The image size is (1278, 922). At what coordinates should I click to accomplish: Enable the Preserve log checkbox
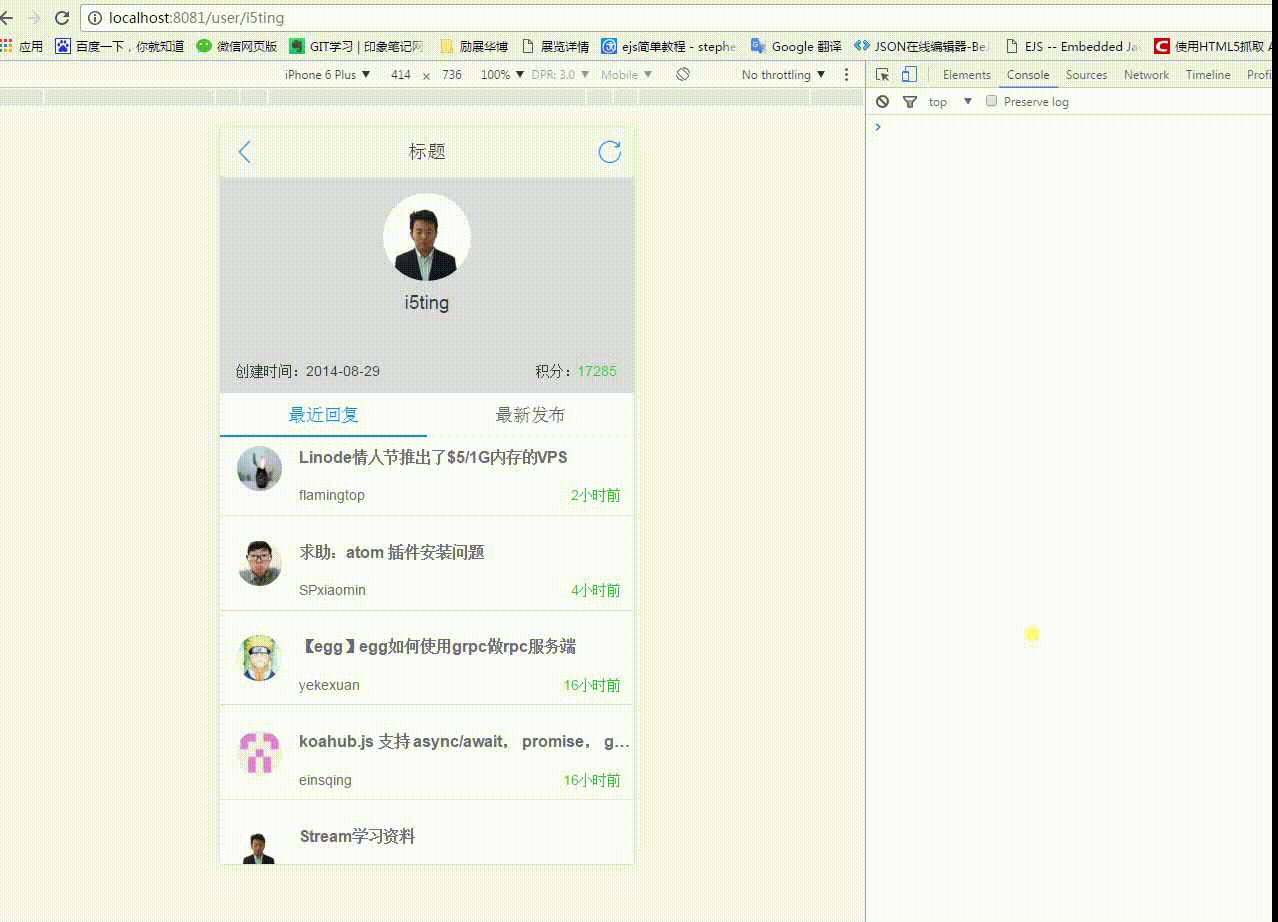click(x=992, y=102)
